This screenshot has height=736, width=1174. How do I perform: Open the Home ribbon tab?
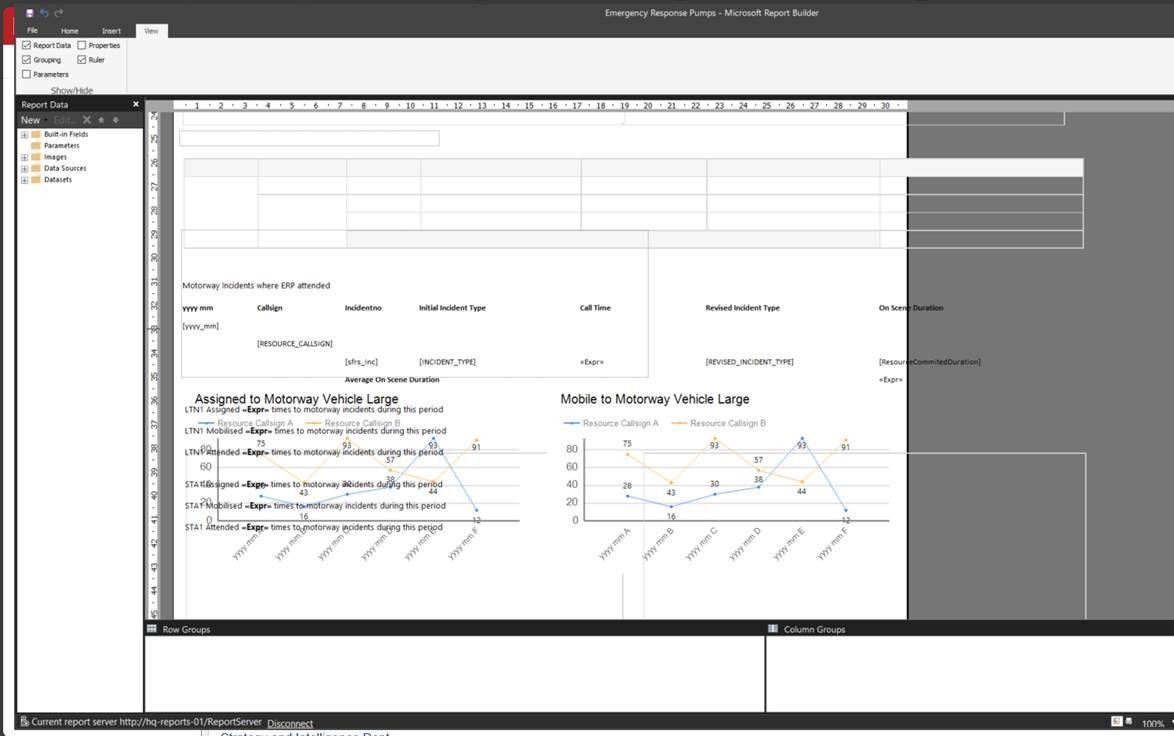(69, 30)
